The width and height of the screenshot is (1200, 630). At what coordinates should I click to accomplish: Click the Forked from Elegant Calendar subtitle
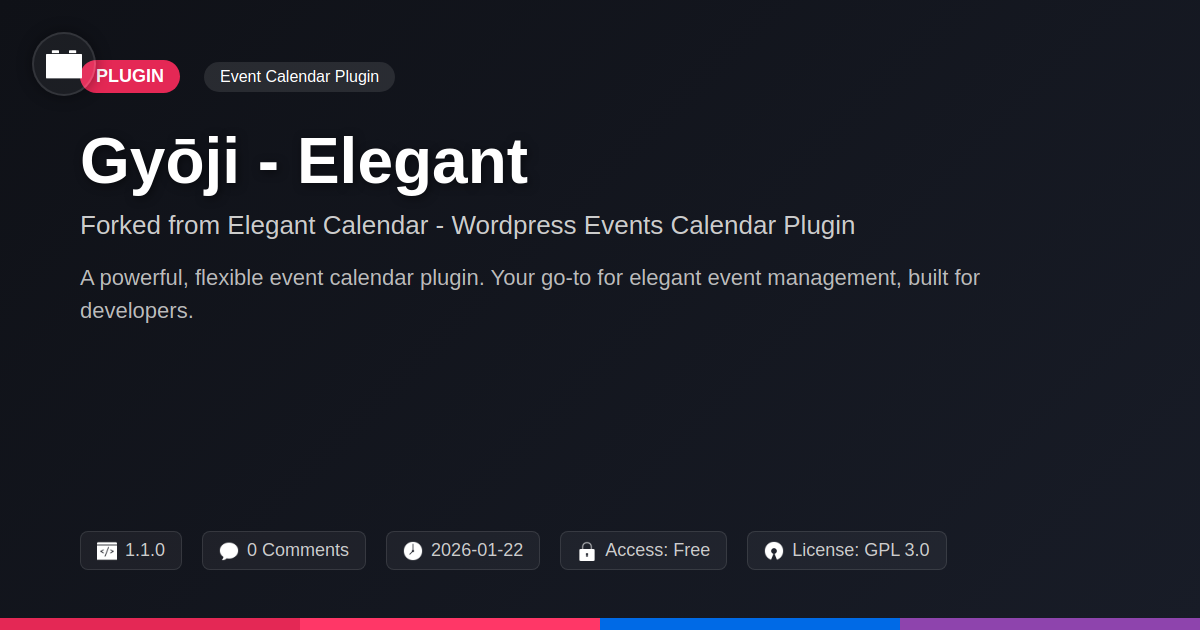click(x=467, y=226)
